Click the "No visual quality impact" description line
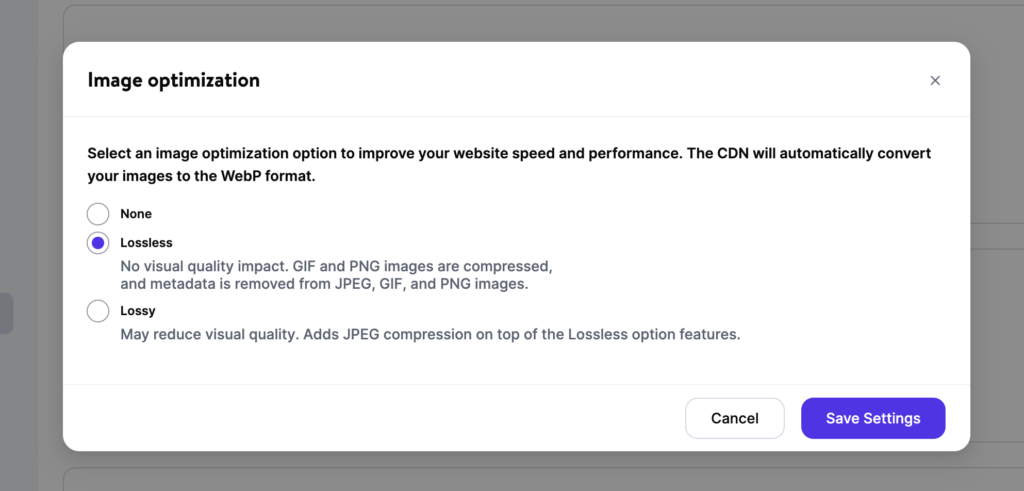Screen dimensions: 1024x491 coord(337,267)
